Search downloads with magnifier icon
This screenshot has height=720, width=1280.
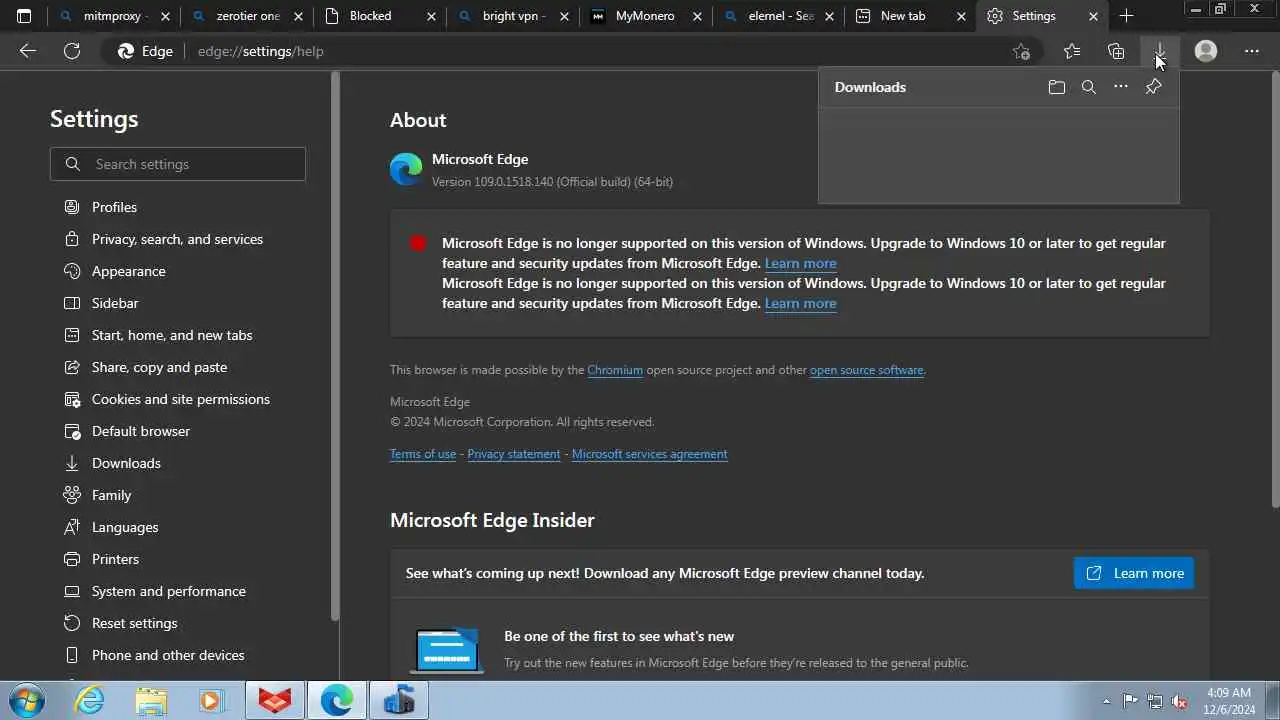(x=1089, y=87)
